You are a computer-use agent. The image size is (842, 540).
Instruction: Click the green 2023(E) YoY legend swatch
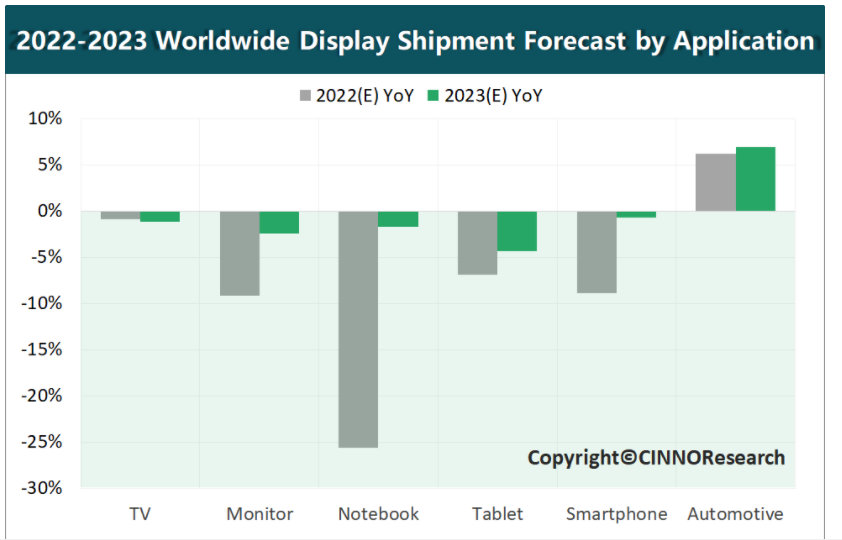pyautogui.click(x=433, y=96)
